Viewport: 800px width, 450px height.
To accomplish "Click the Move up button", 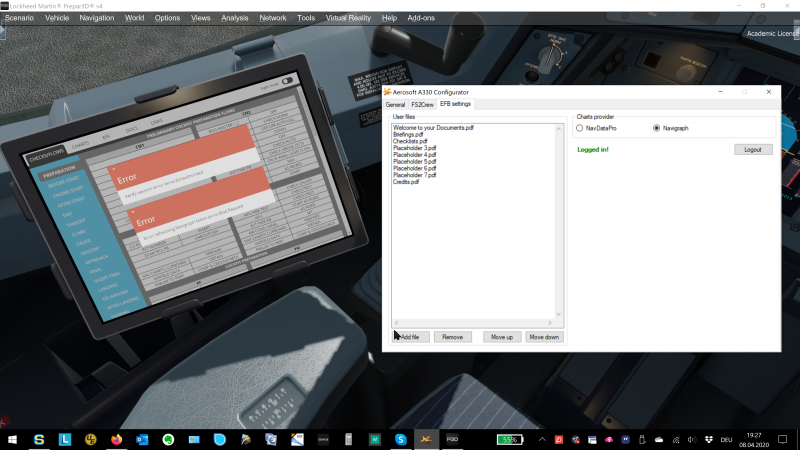I will tap(502, 337).
